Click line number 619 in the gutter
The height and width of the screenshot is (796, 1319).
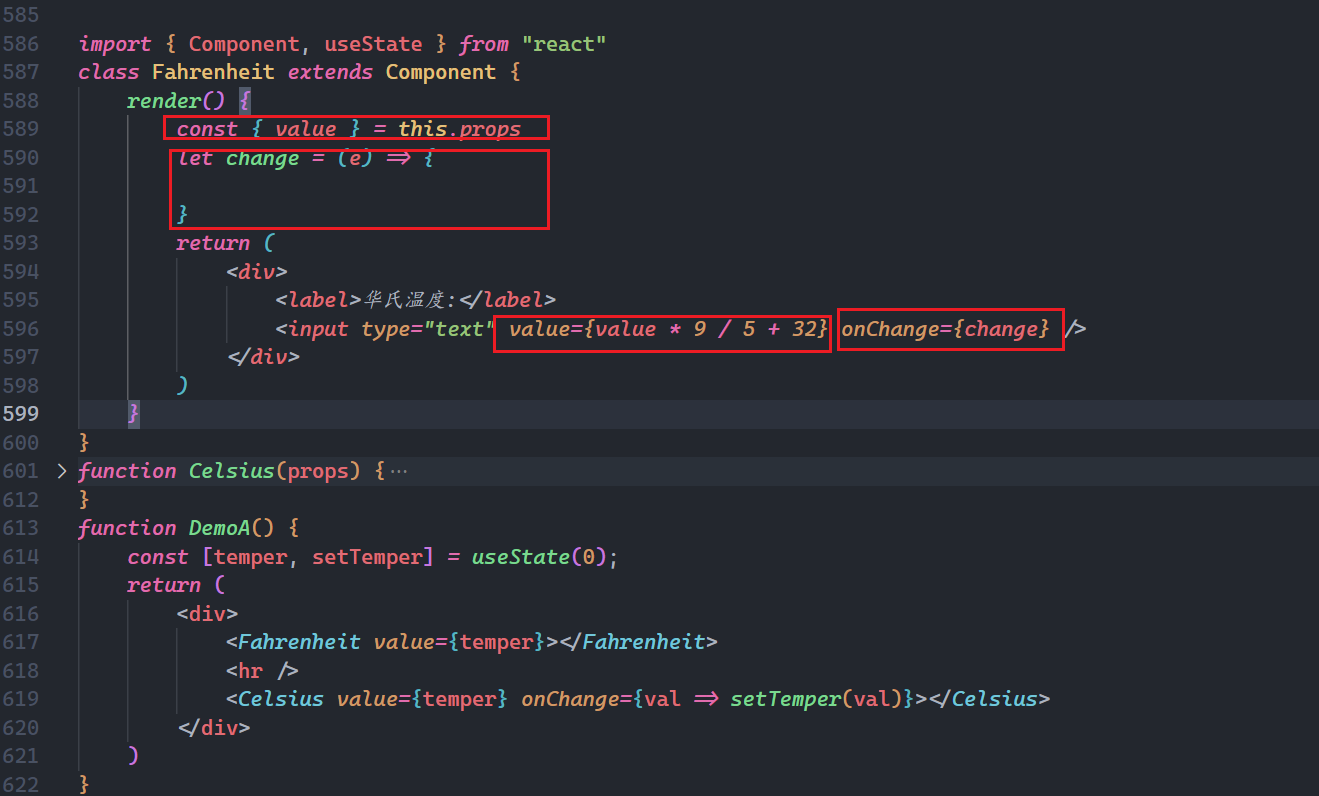(22, 699)
